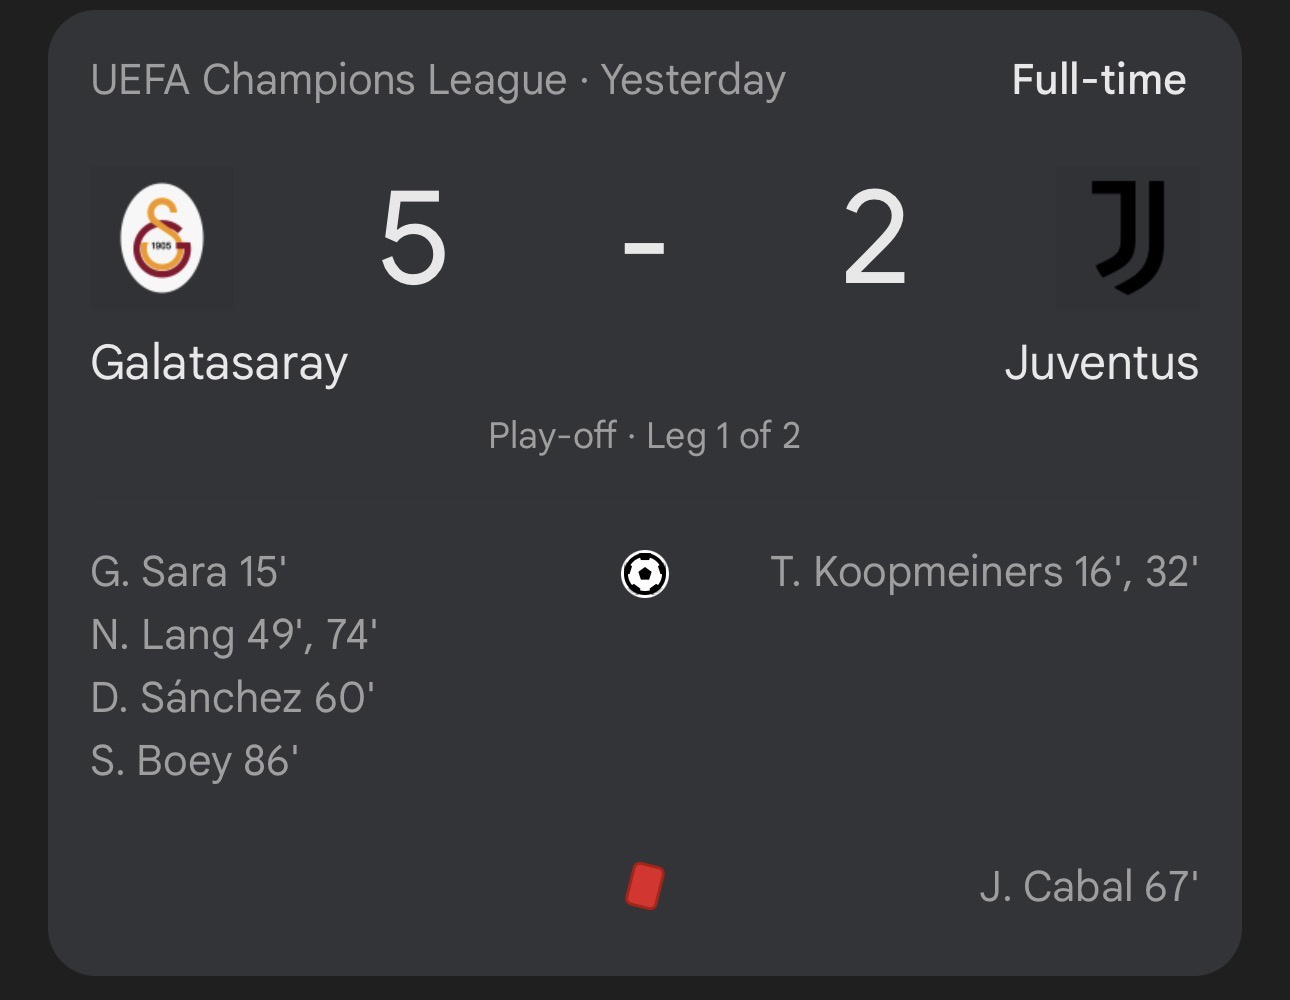Click the Galatasaray club crest
This screenshot has width=1290, height=1000.
click(x=162, y=238)
